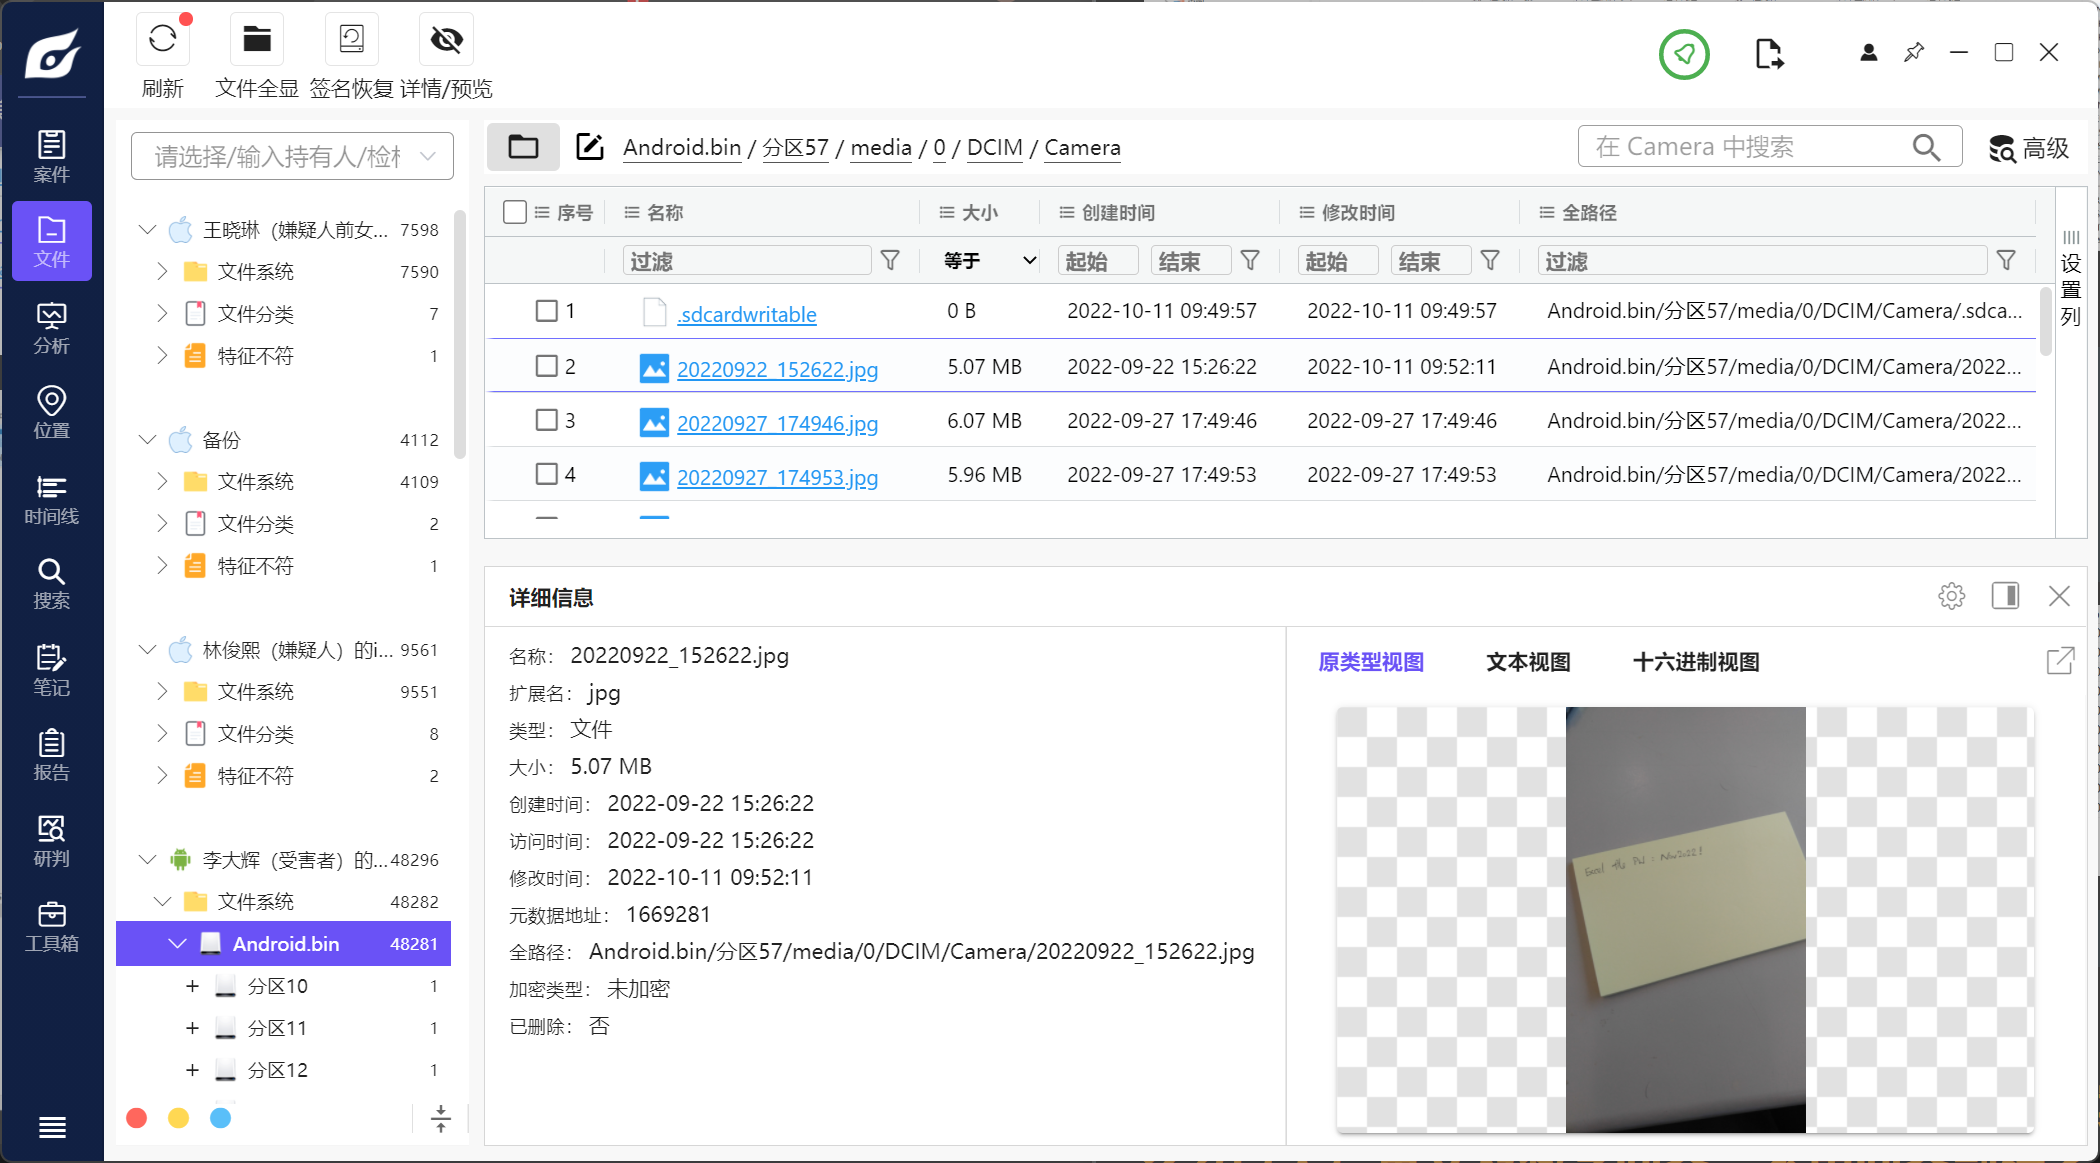Open the 等于 size comparison dropdown
Image resolution: width=2100 pixels, height=1163 pixels.
pyautogui.click(x=988, y=261)
